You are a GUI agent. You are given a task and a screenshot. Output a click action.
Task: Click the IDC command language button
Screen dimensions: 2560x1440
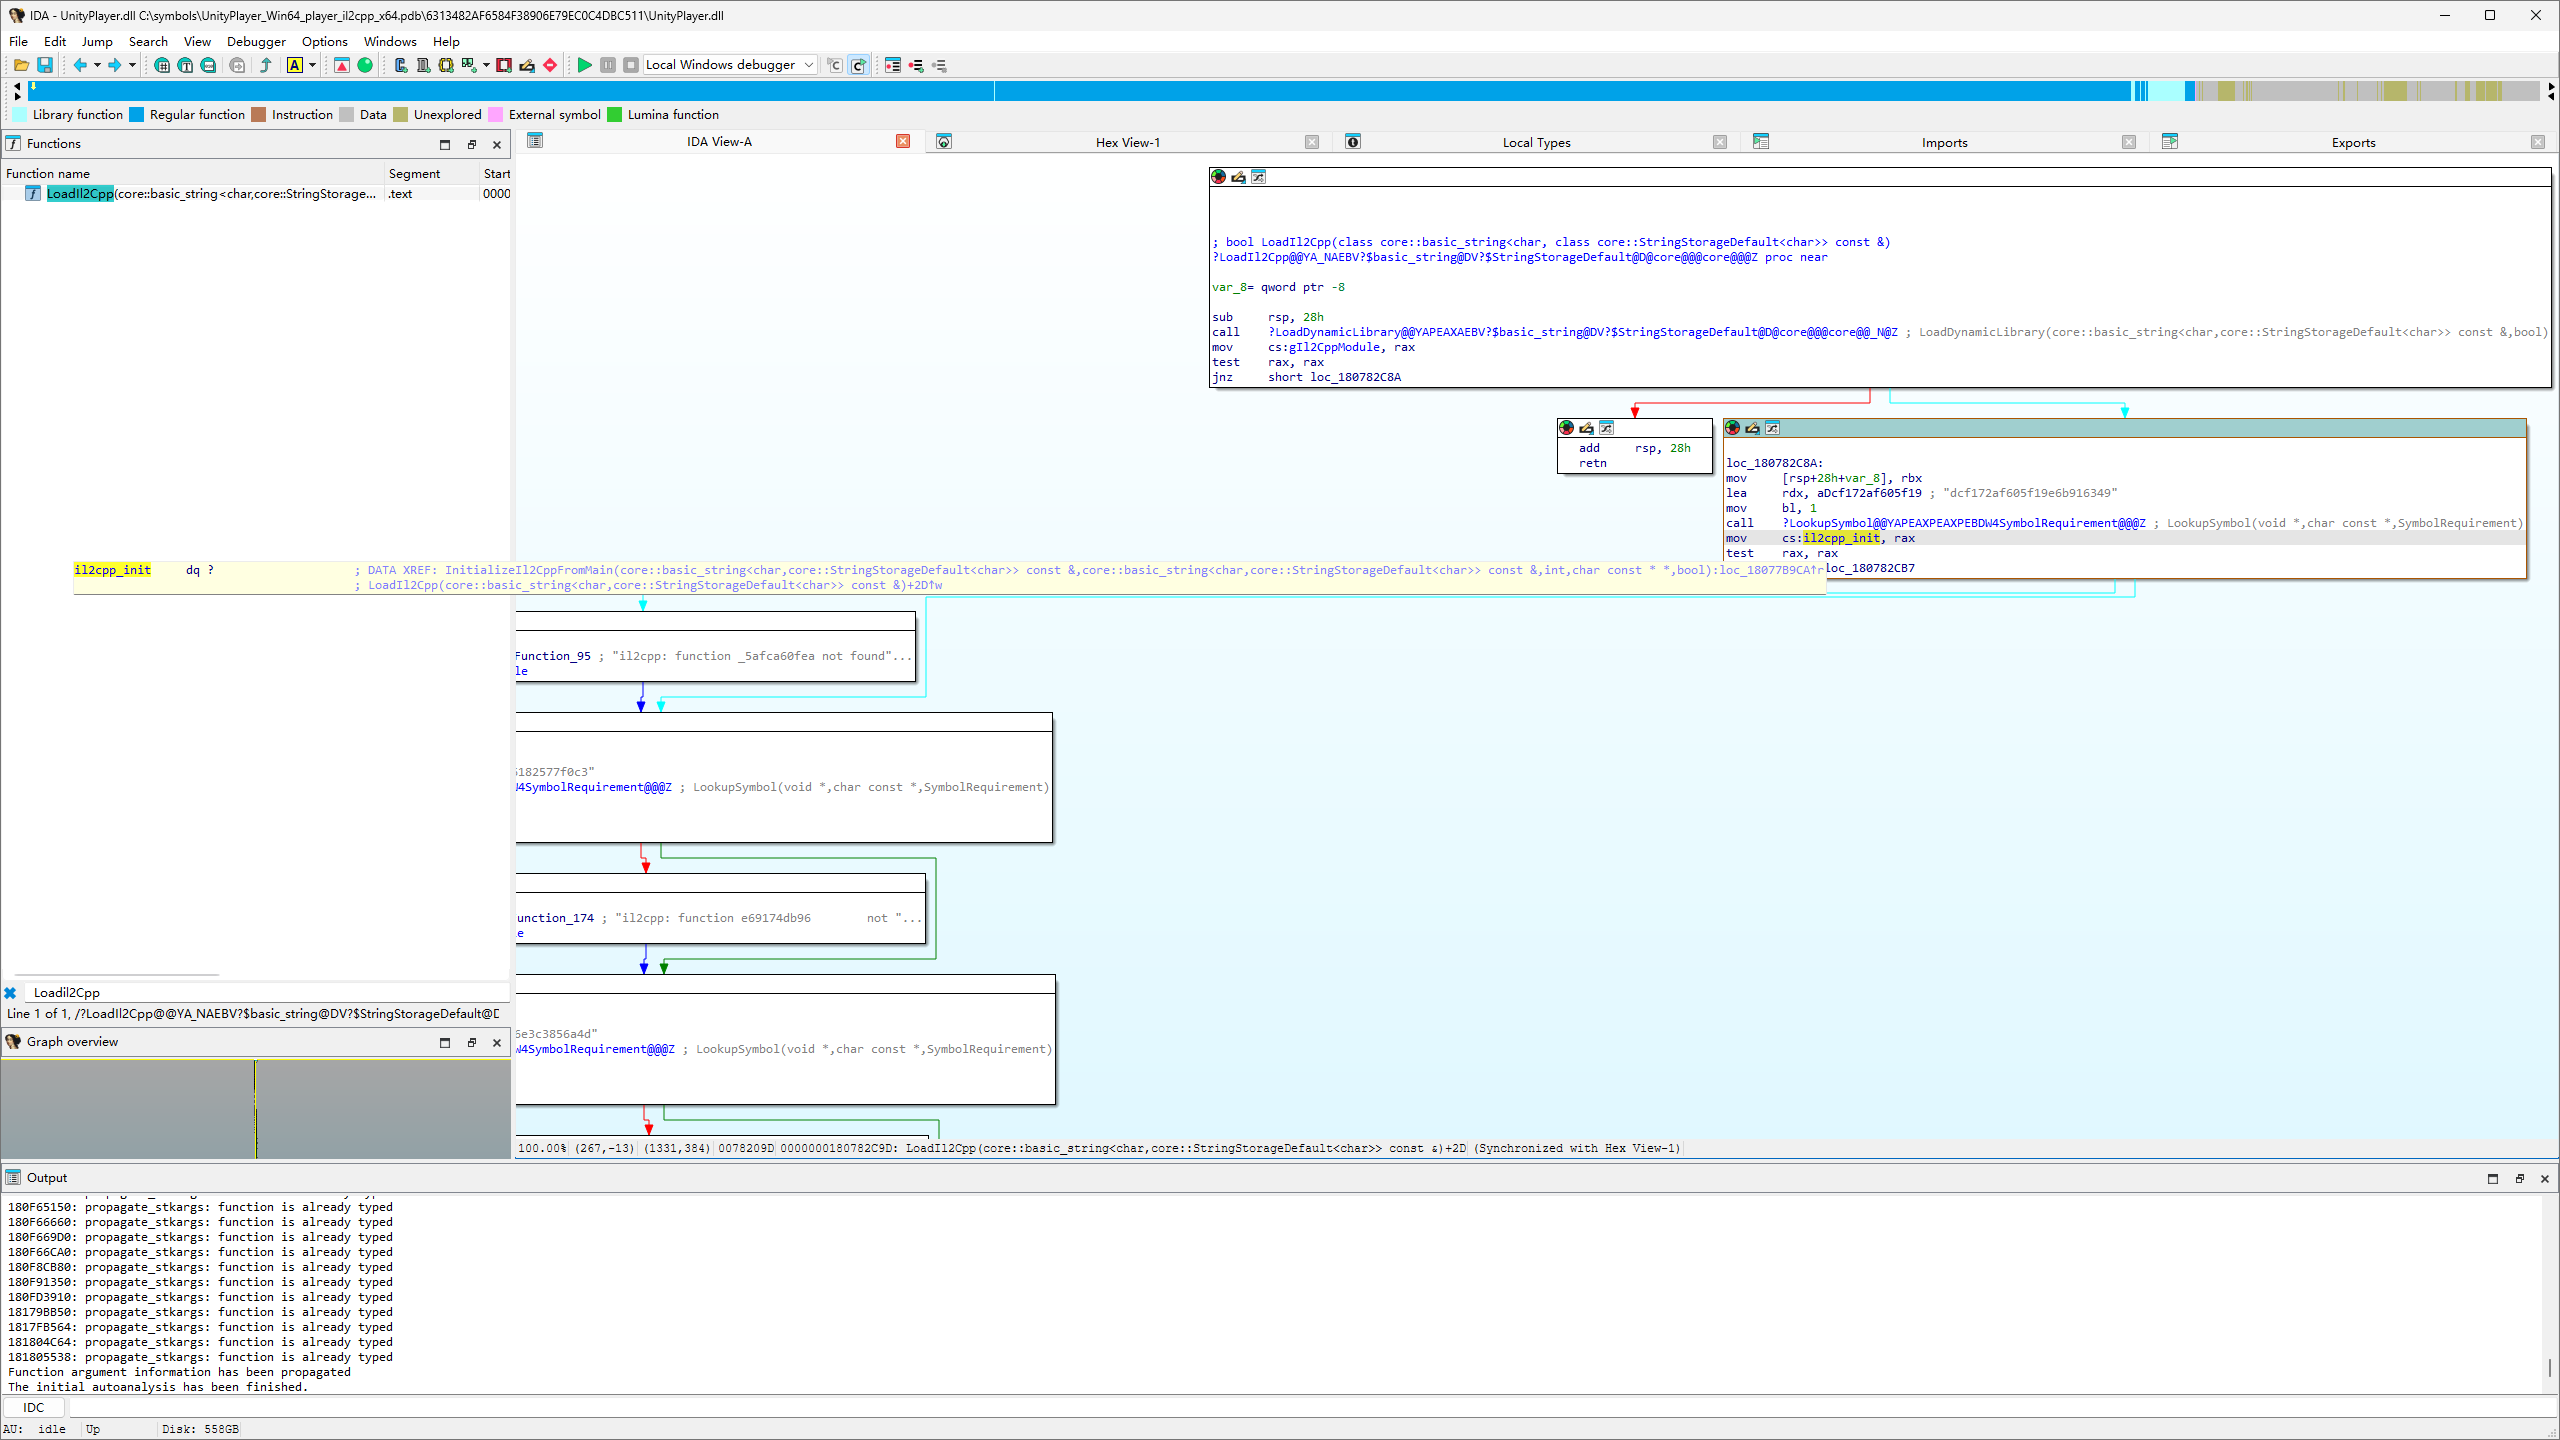pyautogui.click(x=34, y=1407)
